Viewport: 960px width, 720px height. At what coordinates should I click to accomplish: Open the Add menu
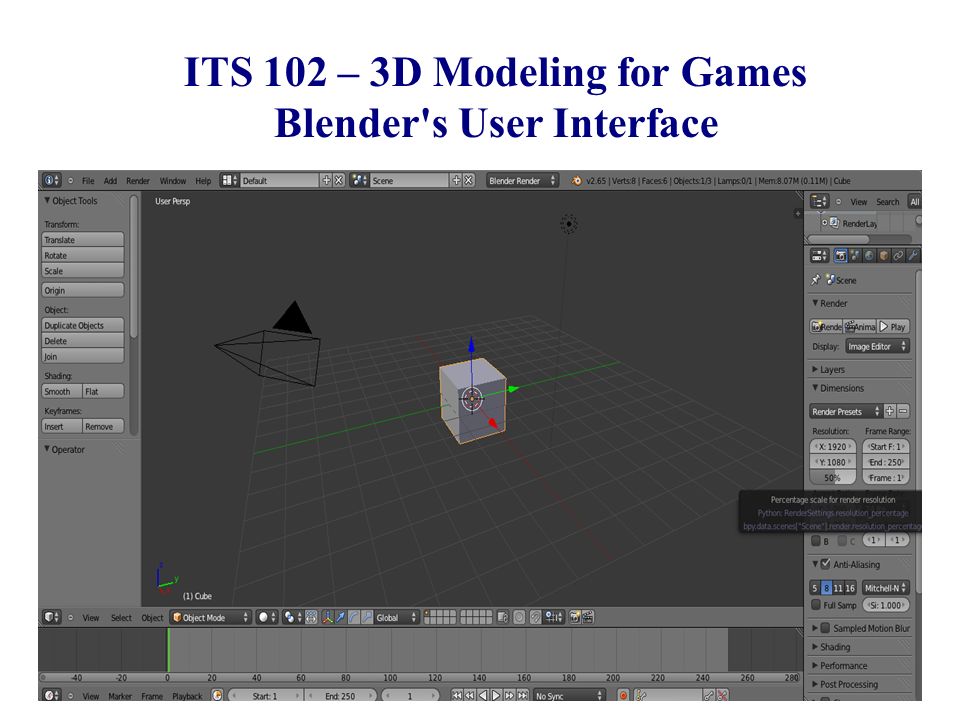[110, 181]
